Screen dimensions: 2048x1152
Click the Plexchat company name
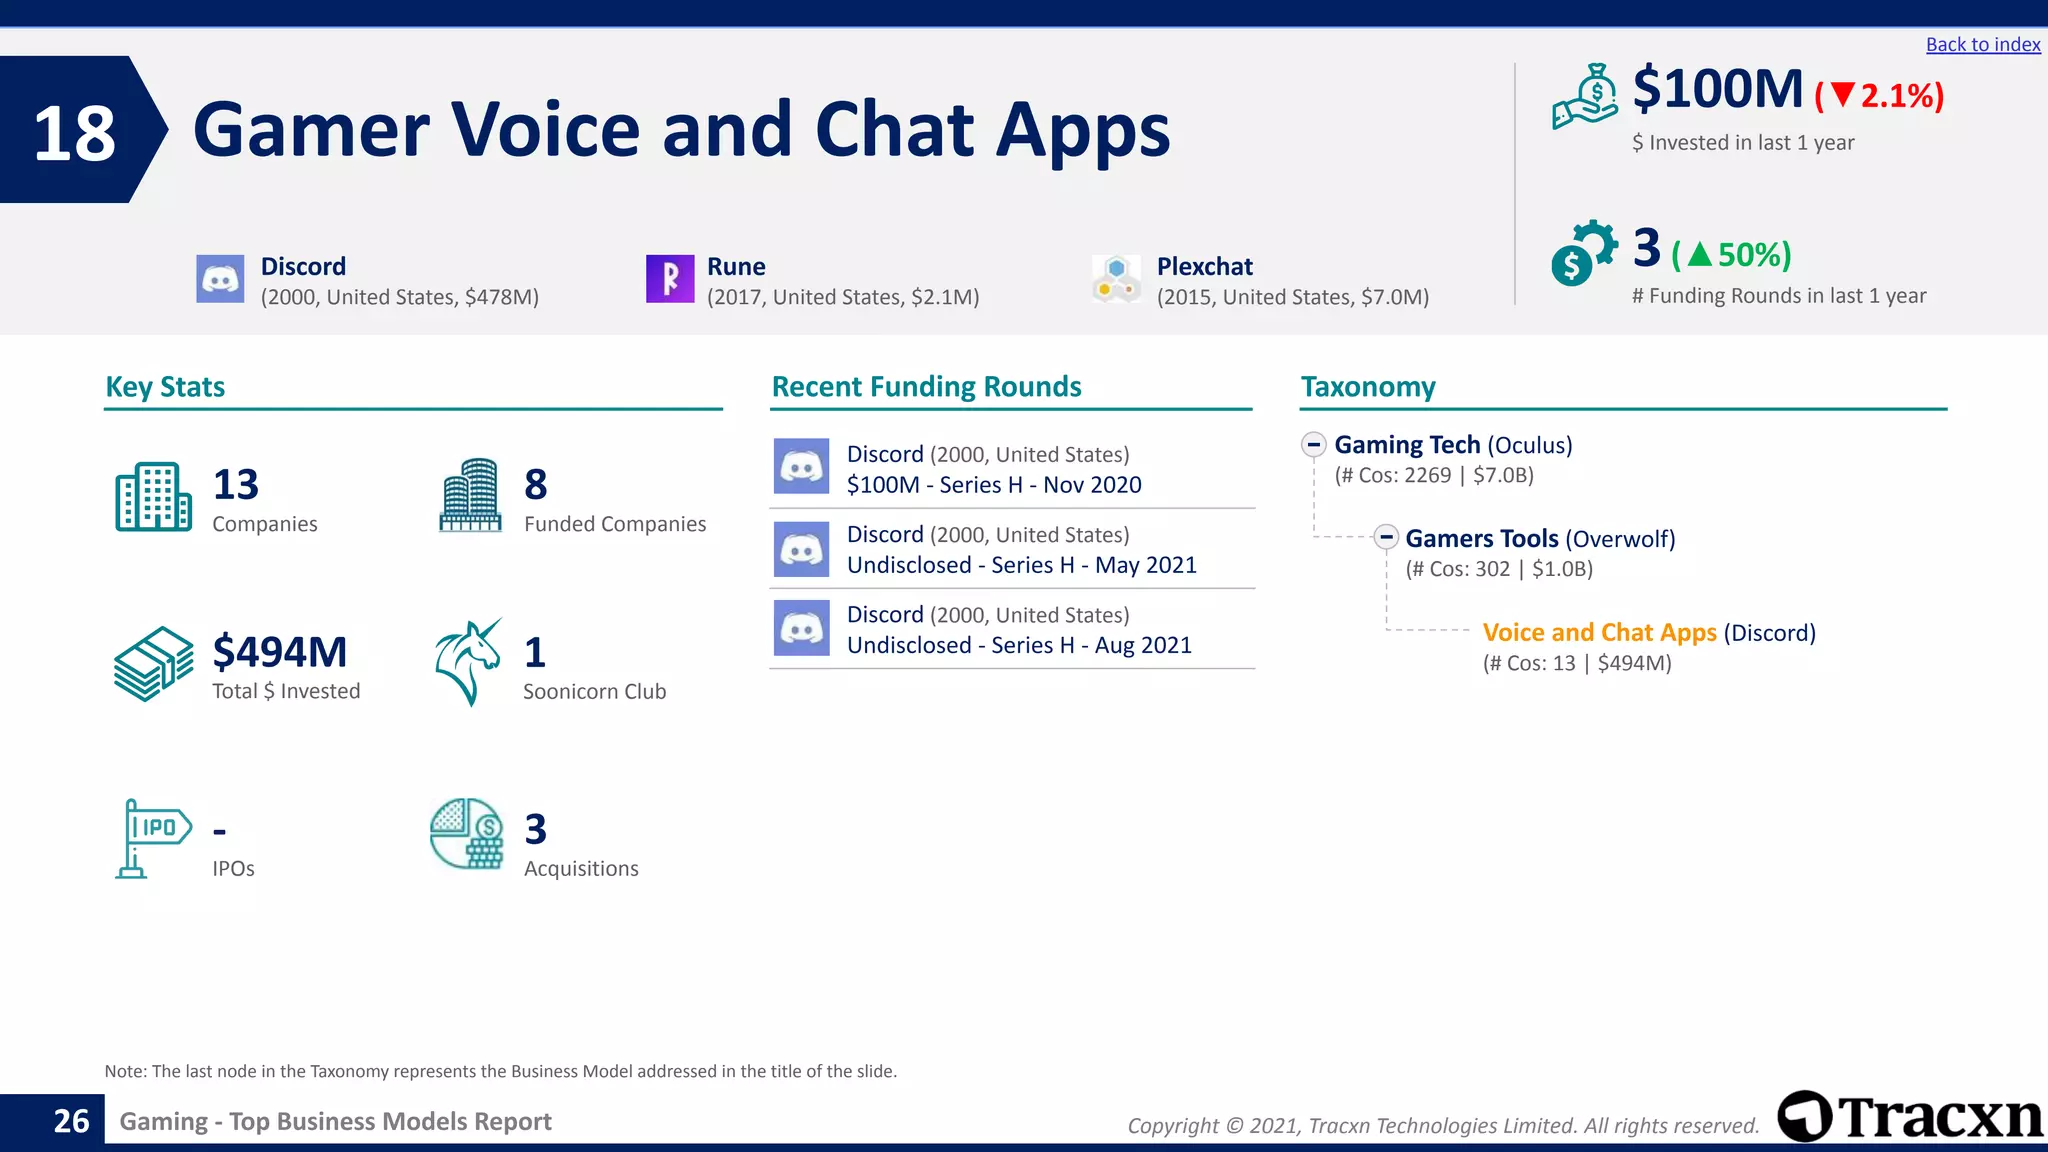(x=1204, y=266)
